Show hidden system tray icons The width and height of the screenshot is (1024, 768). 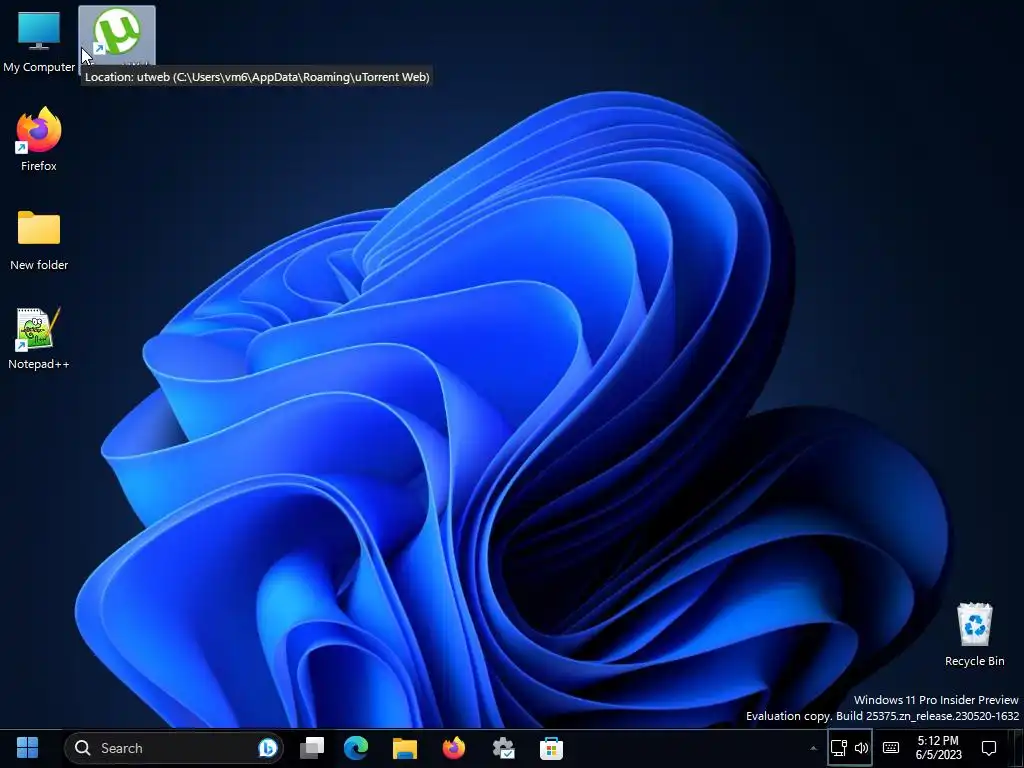[813, 748]
